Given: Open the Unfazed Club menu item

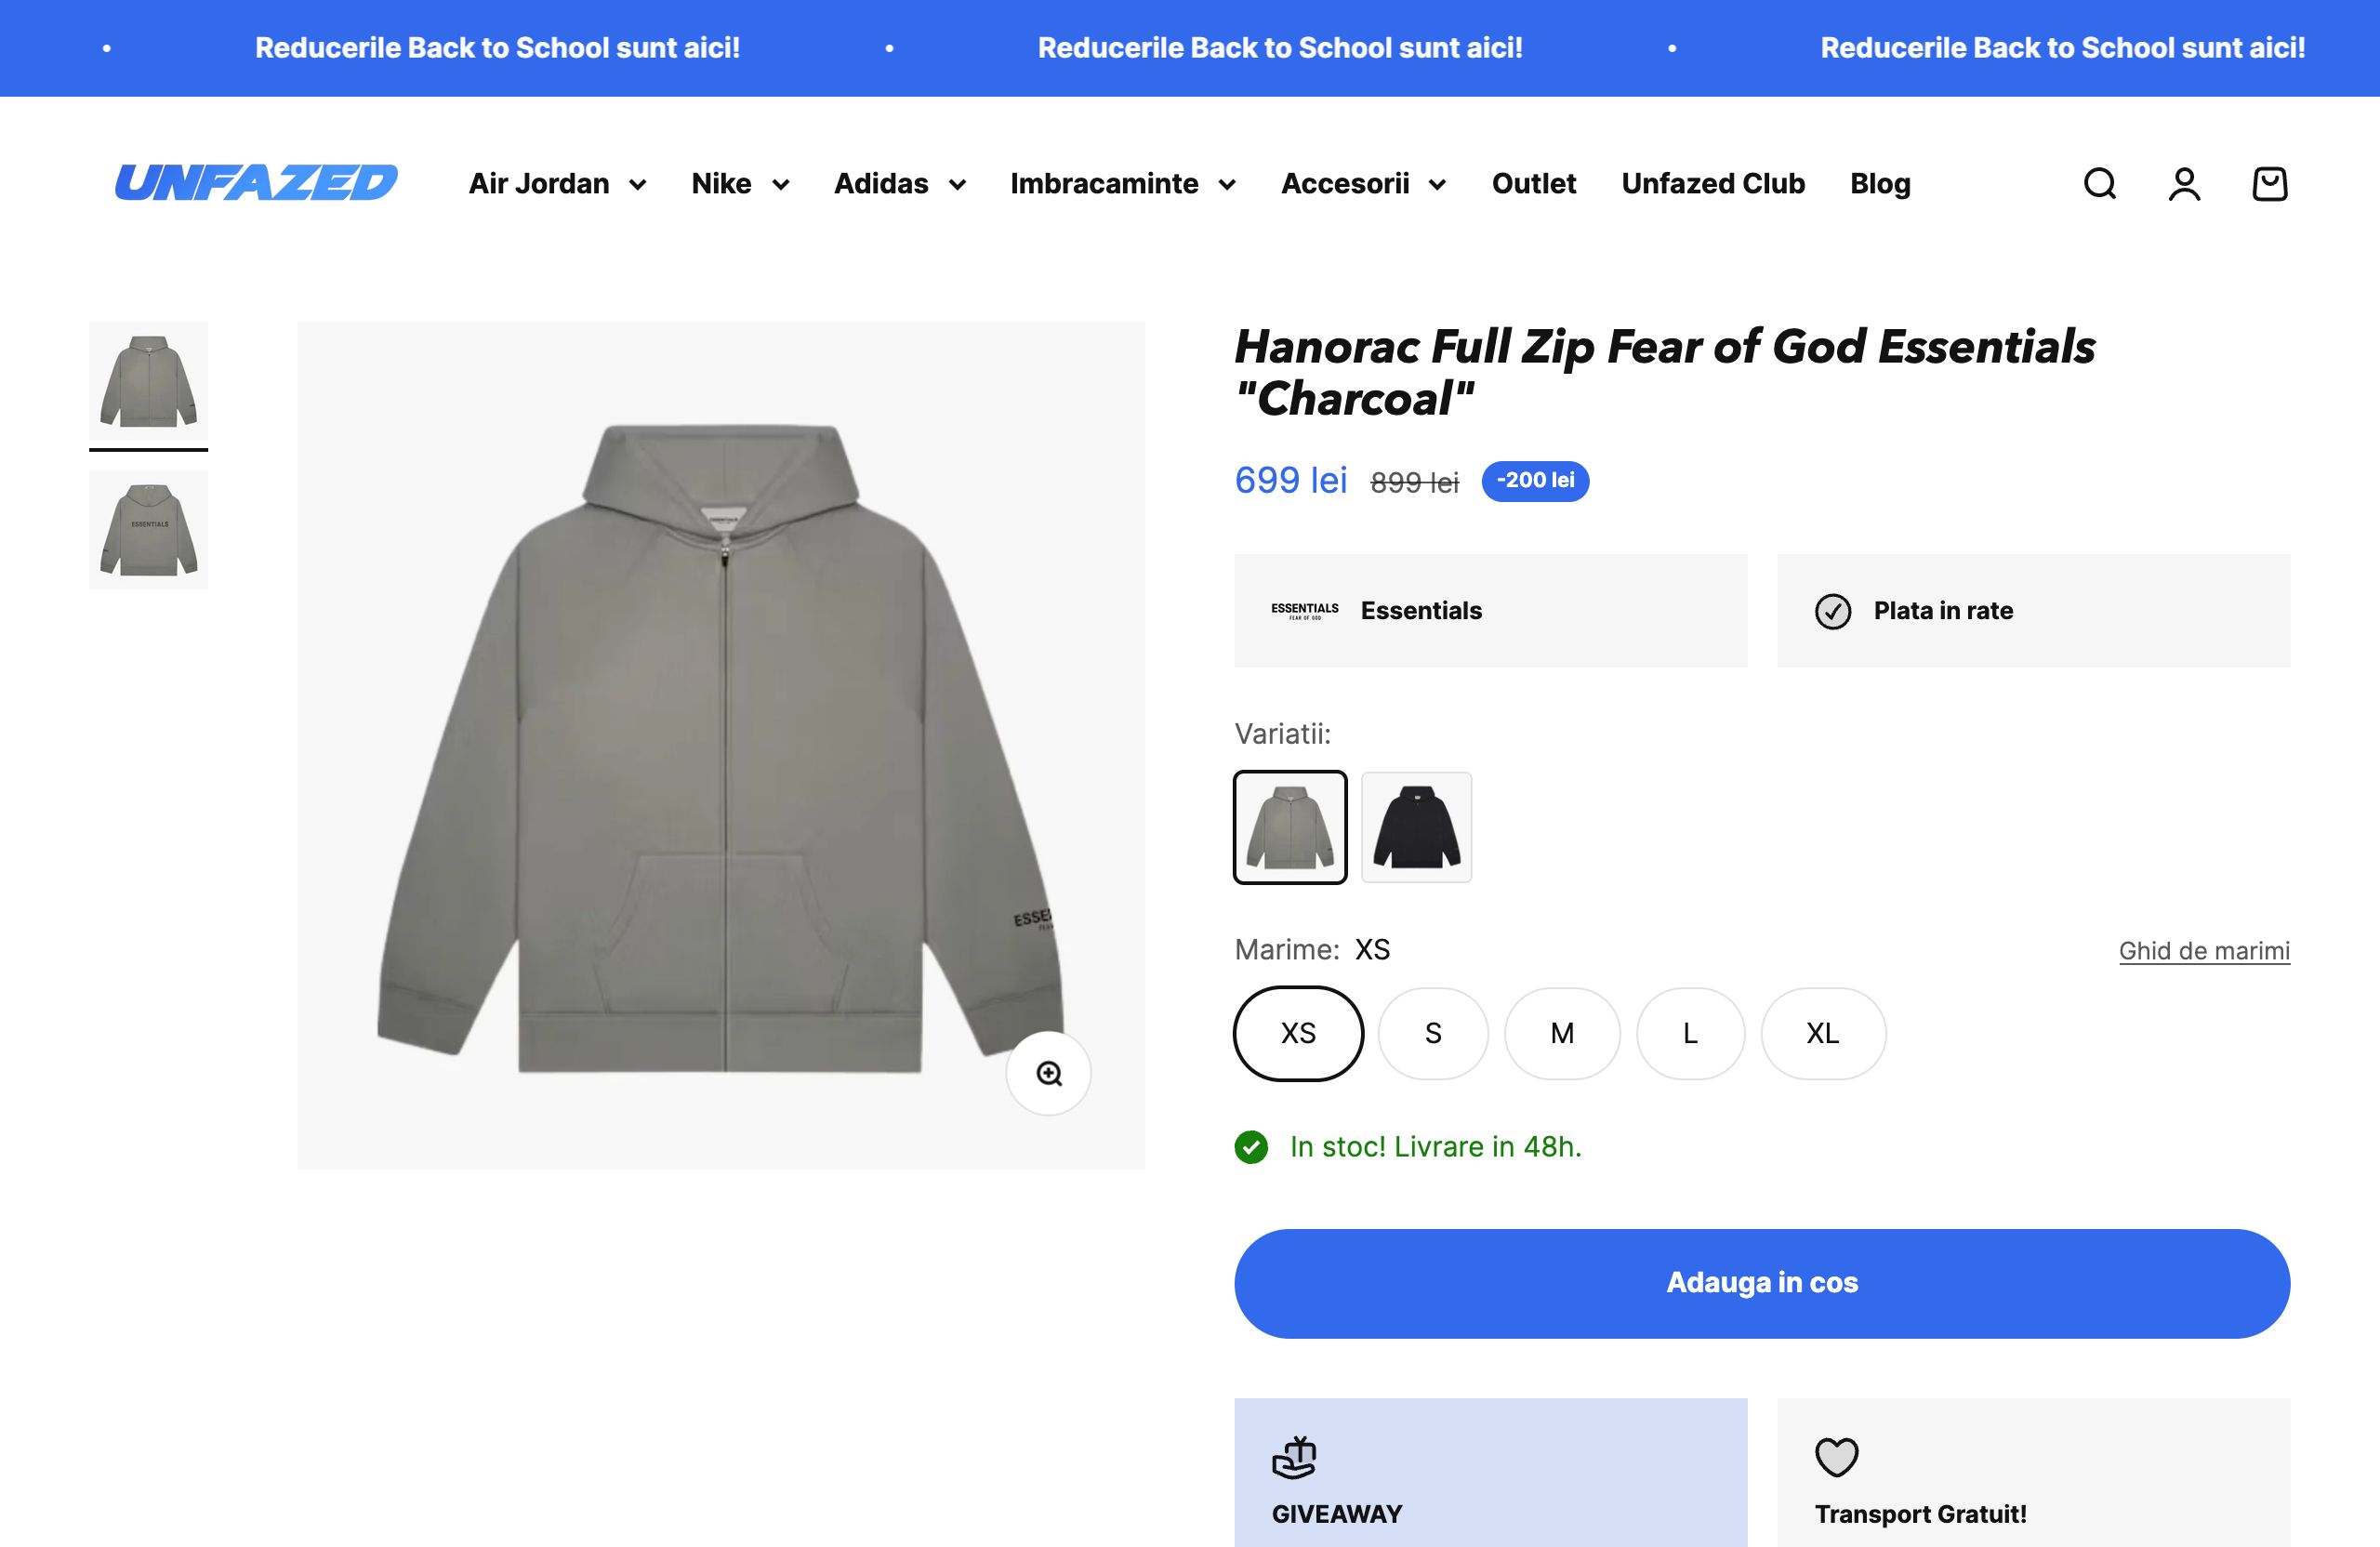Looking at the screenshot, I should [1712, 184].
